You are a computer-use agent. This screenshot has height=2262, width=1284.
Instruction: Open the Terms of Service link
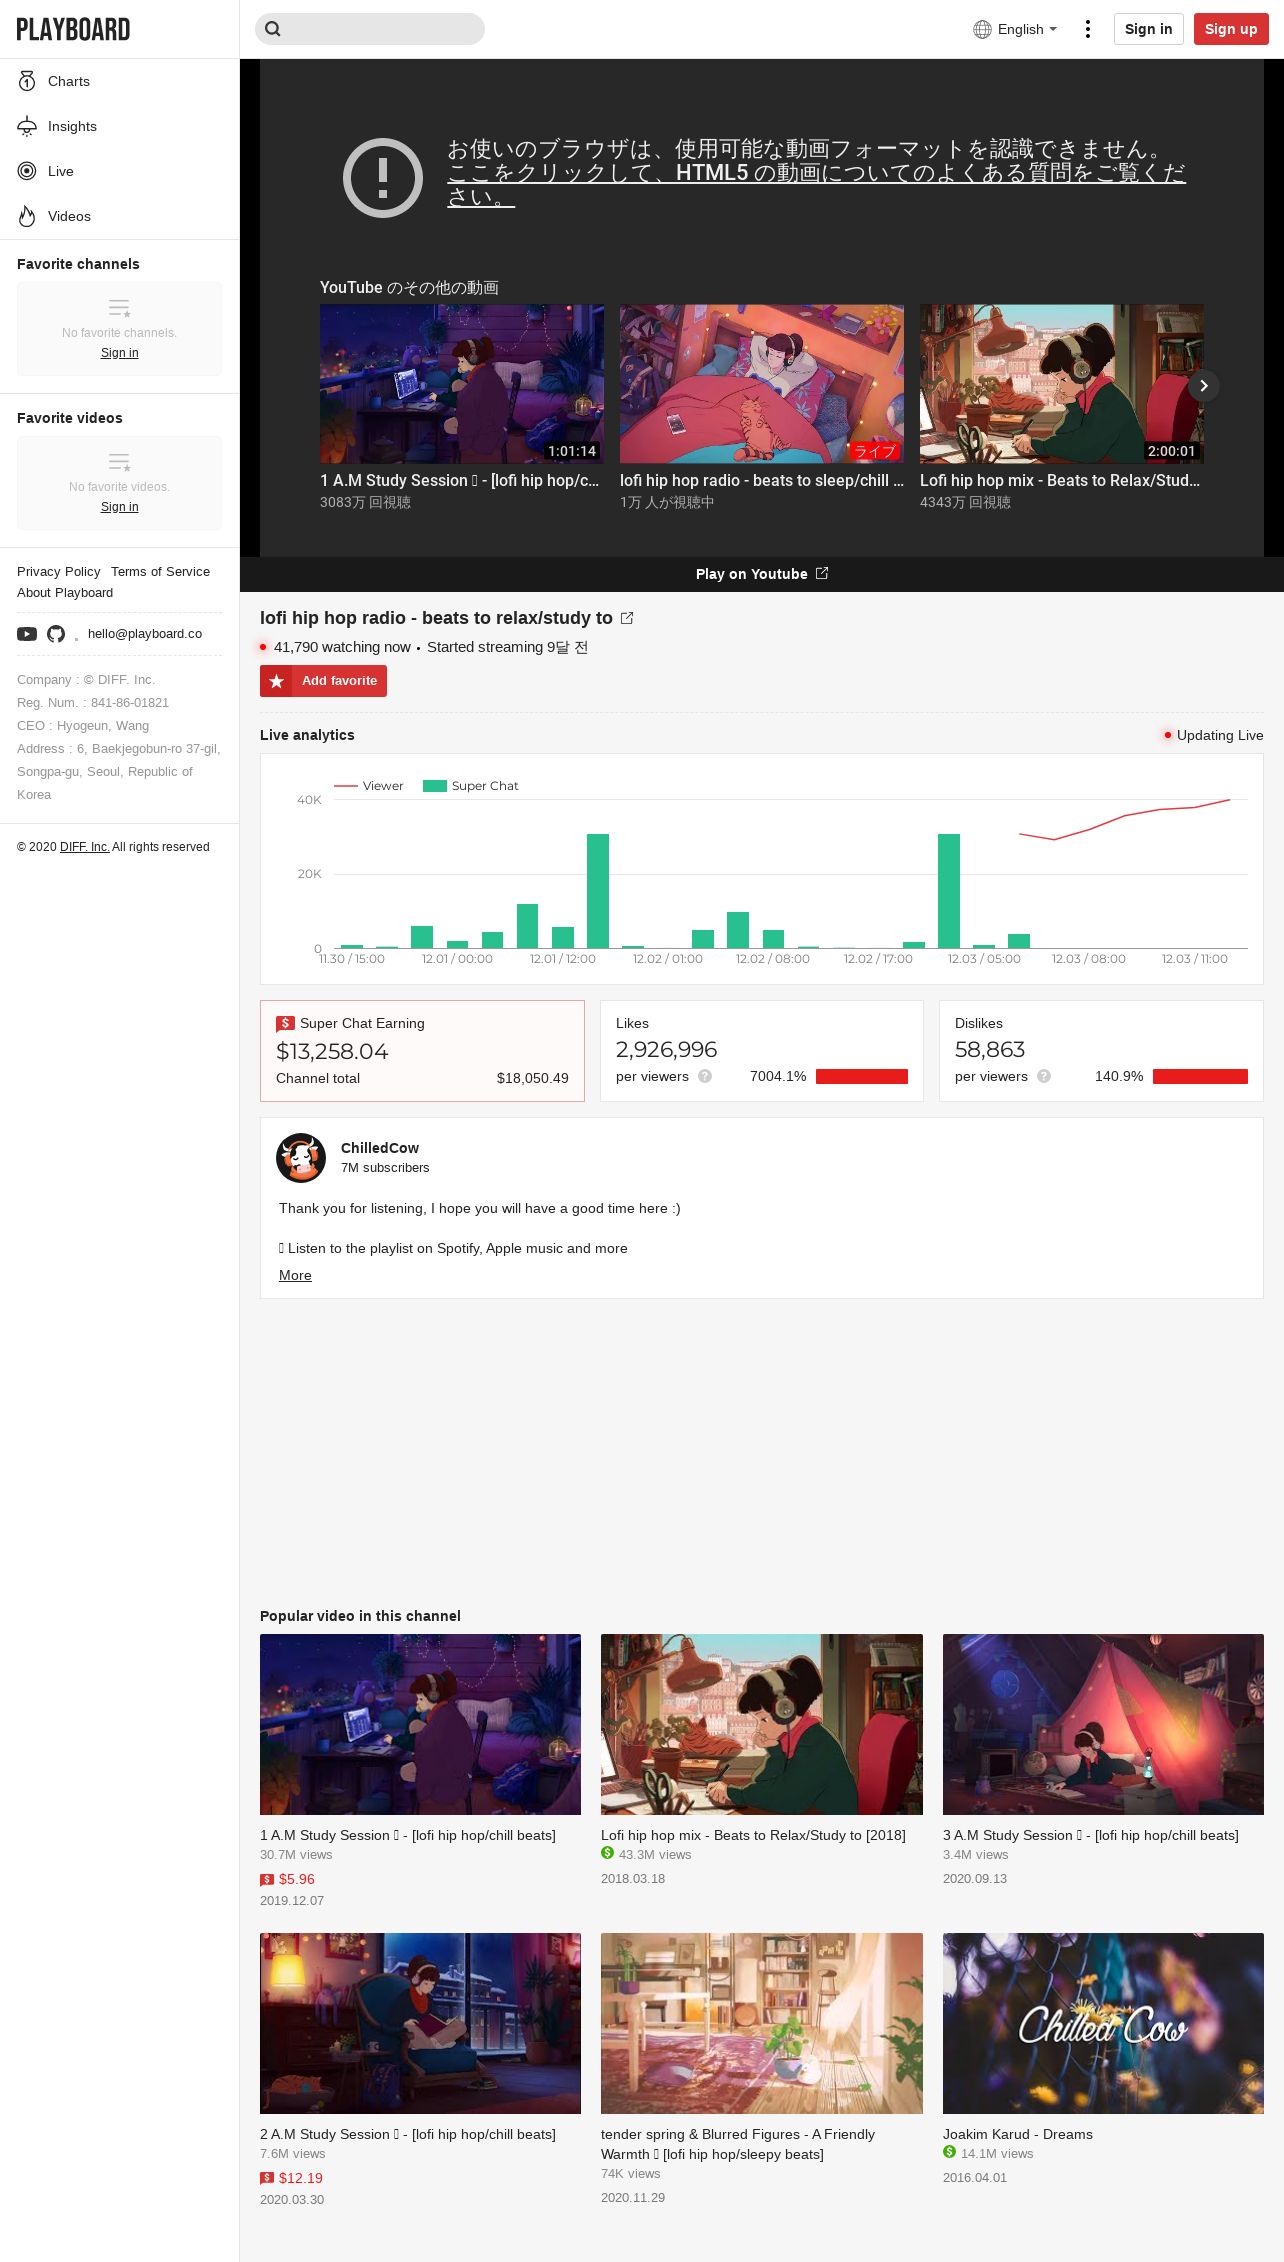click(161, 571)
